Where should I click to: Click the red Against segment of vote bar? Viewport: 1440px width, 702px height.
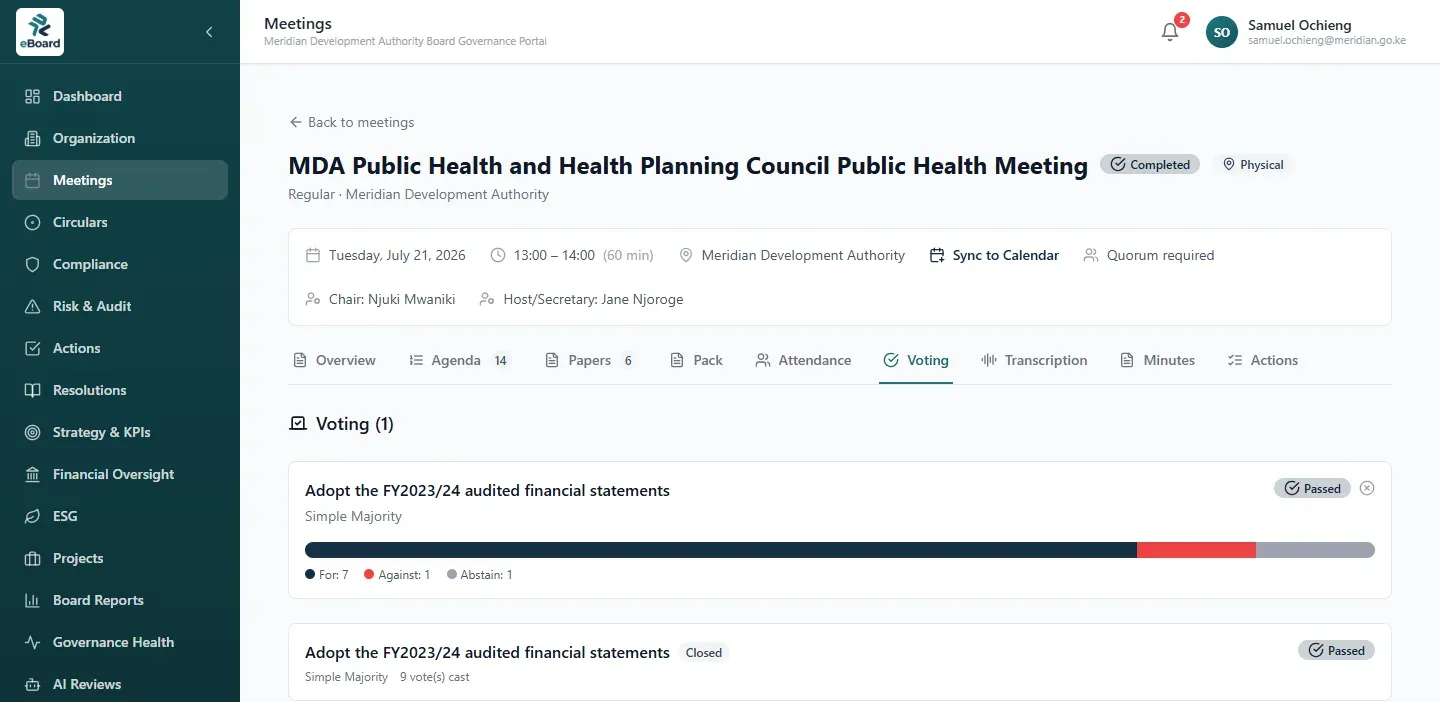(1196, 550)
